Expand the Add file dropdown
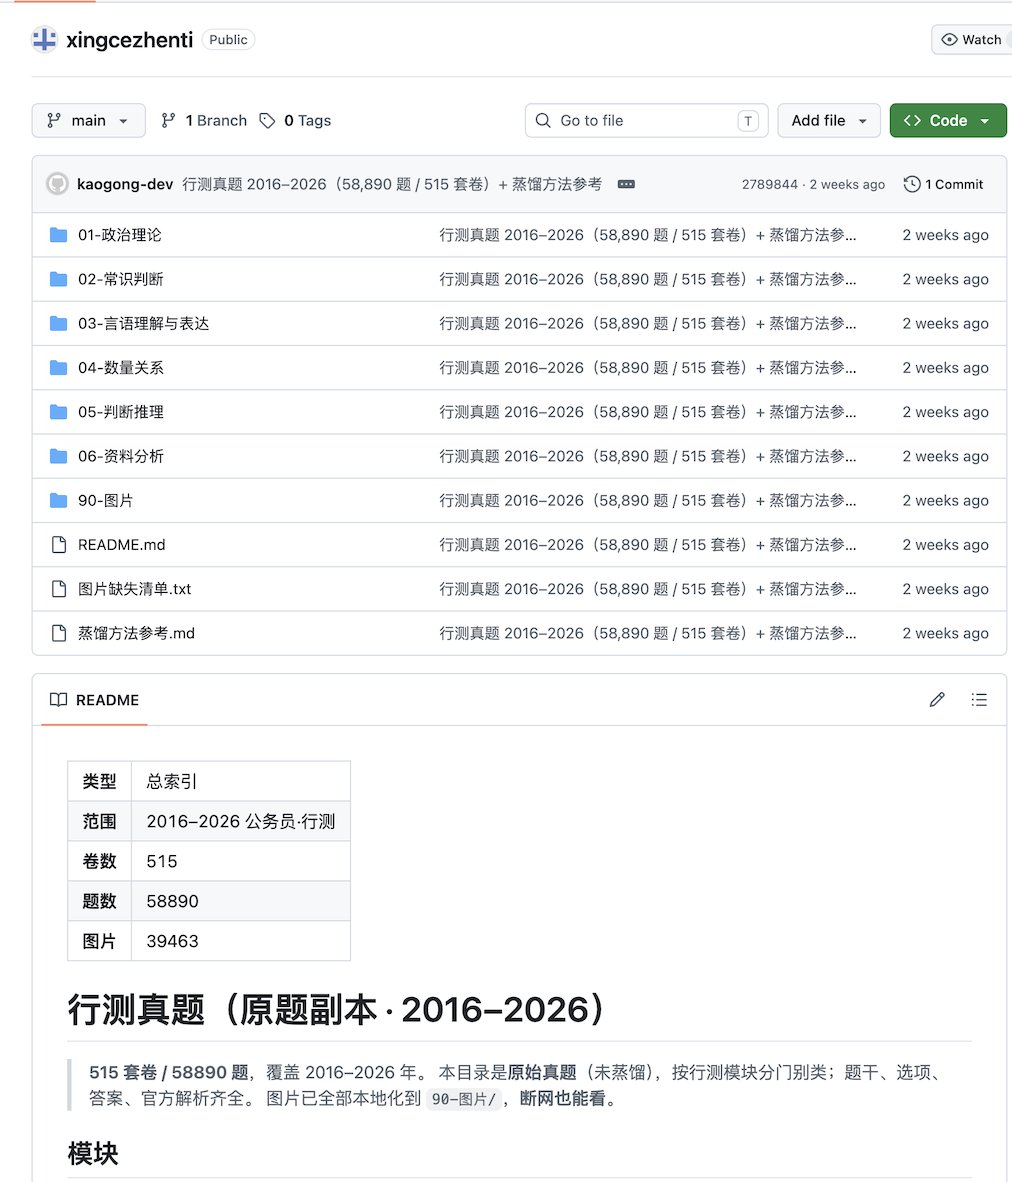1012x1182 pixels. click(829, 121)
